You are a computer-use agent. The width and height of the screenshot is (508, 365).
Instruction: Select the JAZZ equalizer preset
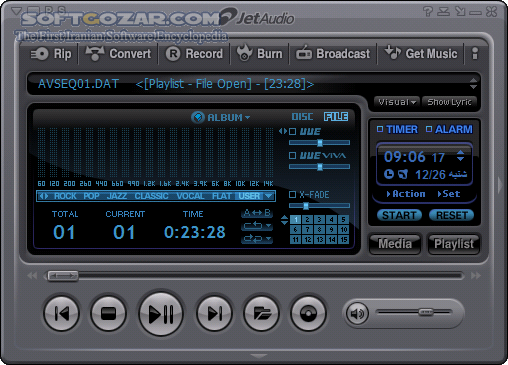coord(117,196)
